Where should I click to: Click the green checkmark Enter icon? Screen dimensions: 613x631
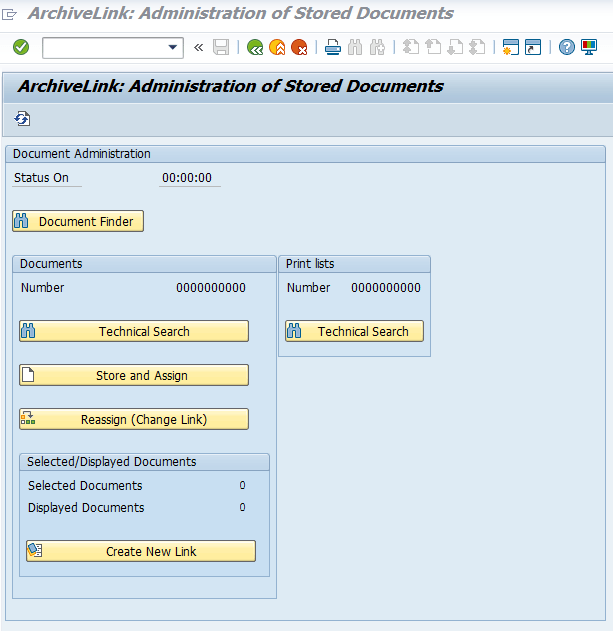(21, 47)
